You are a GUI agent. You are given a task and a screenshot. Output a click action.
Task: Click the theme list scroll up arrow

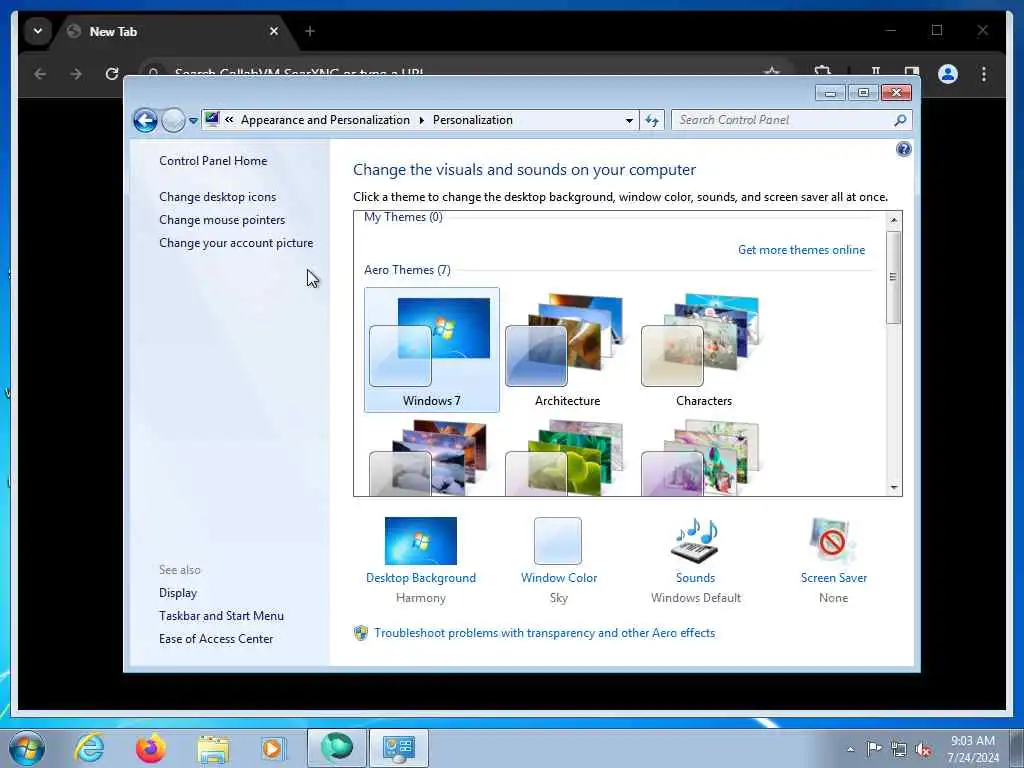point(894,220)
